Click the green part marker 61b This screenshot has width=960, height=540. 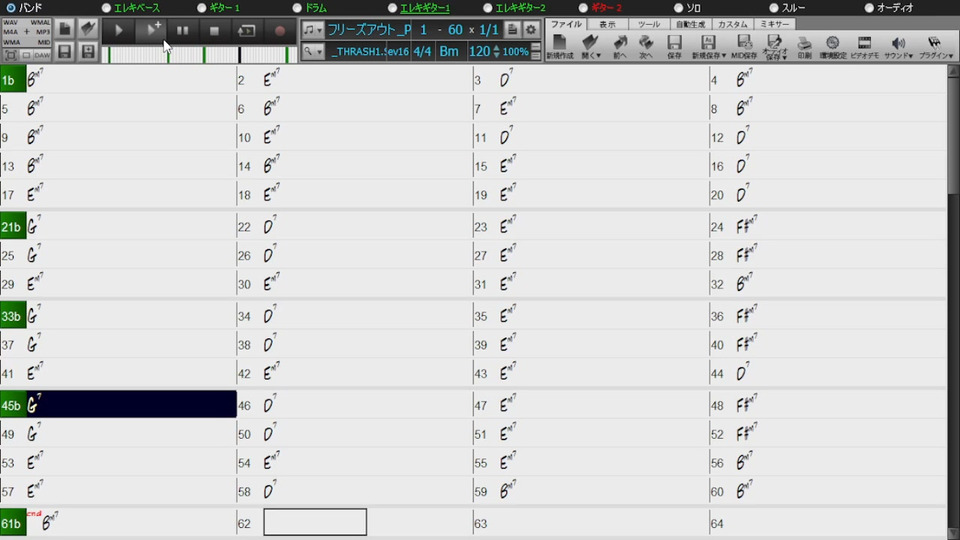(13, 523)
